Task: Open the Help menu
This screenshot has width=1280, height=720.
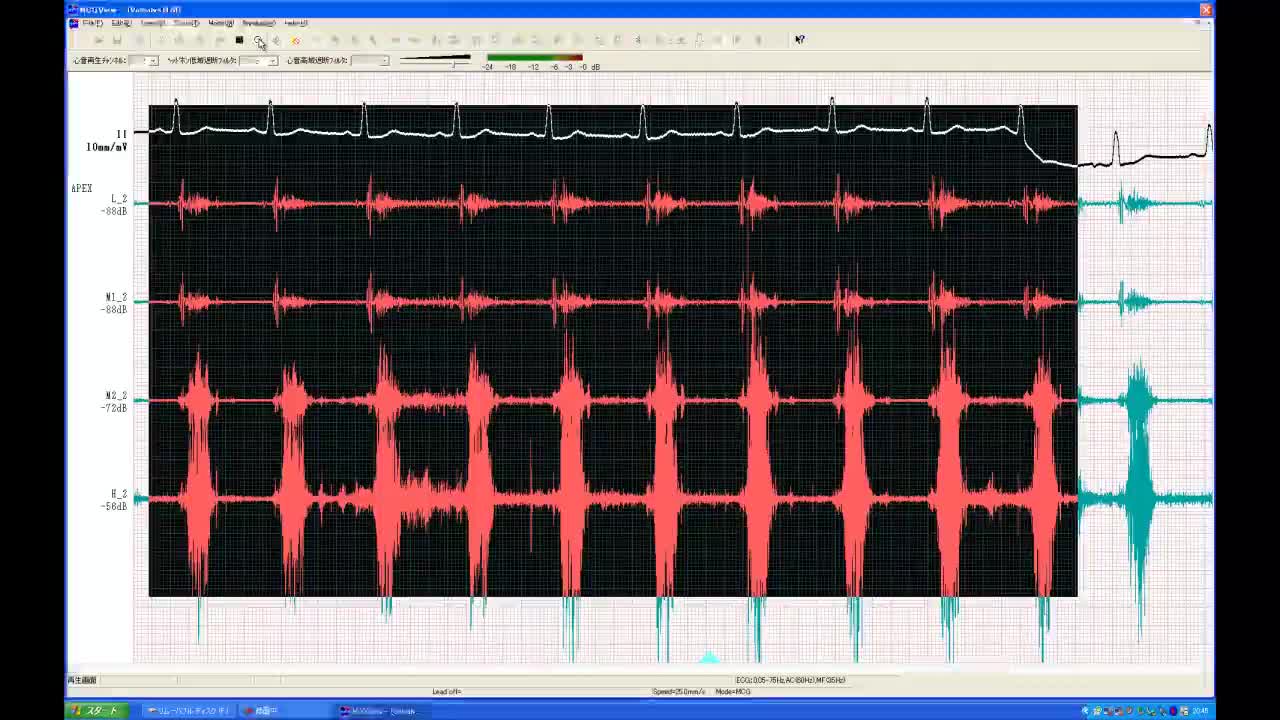Action: point(296,23)
